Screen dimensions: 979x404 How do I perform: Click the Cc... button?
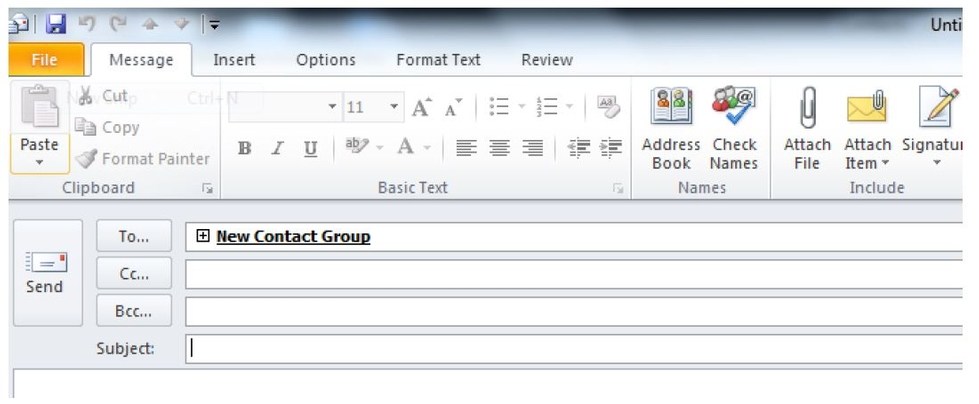(x=134, y=273)
